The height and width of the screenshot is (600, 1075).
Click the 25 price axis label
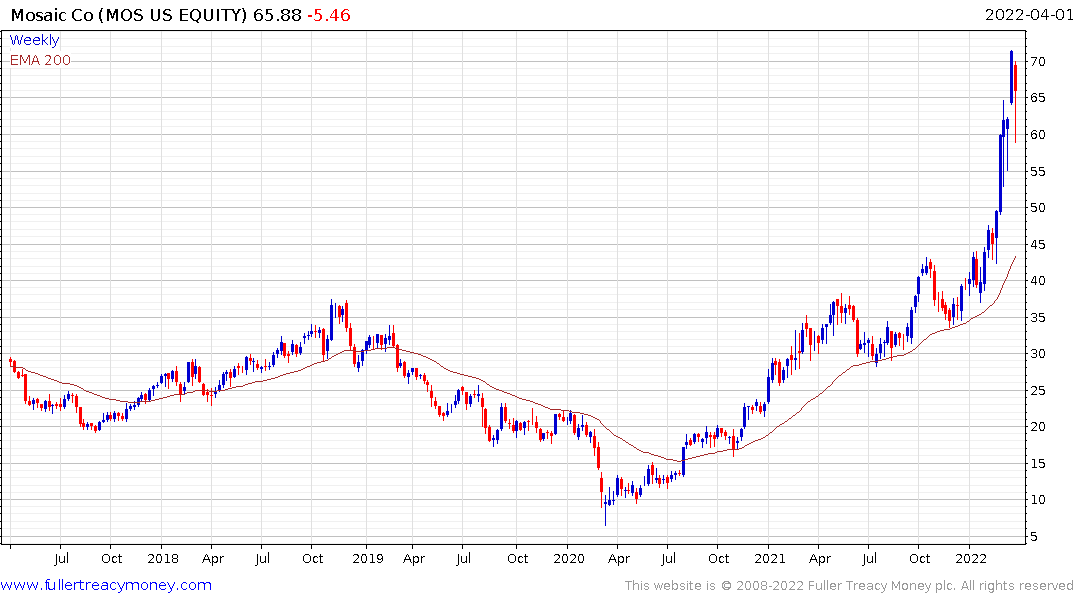(x=1038, y=391)
